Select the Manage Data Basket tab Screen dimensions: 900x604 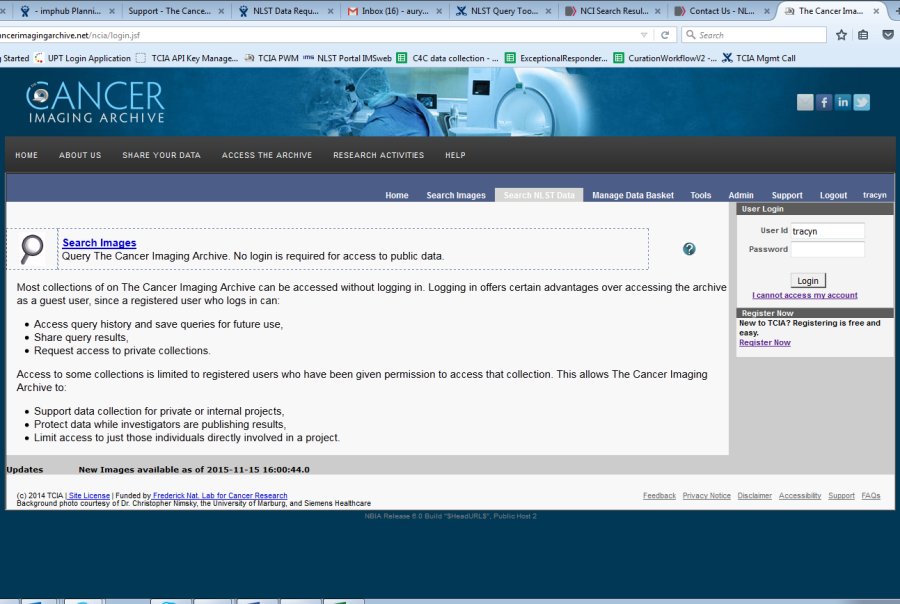pos(633,195)
